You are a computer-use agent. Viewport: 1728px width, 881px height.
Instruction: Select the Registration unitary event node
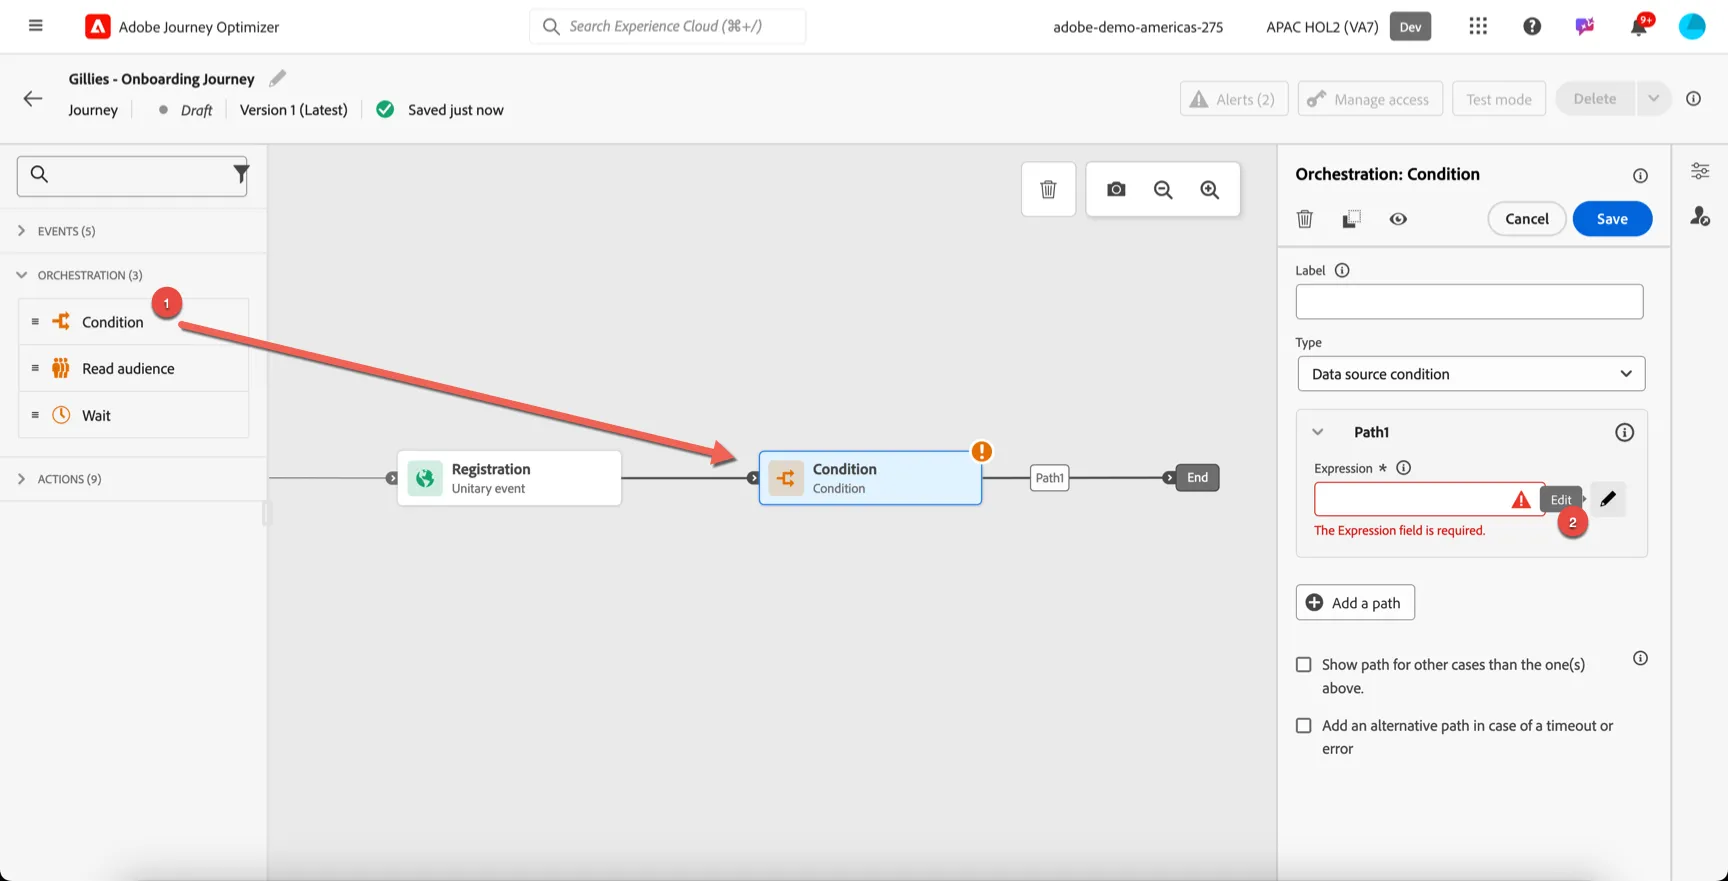[x=509, y=478]
